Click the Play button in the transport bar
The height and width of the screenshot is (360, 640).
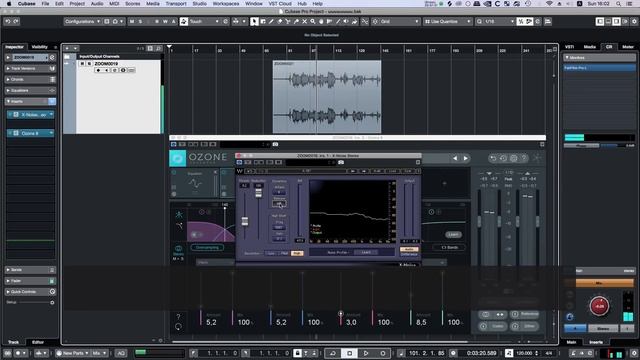366,353
